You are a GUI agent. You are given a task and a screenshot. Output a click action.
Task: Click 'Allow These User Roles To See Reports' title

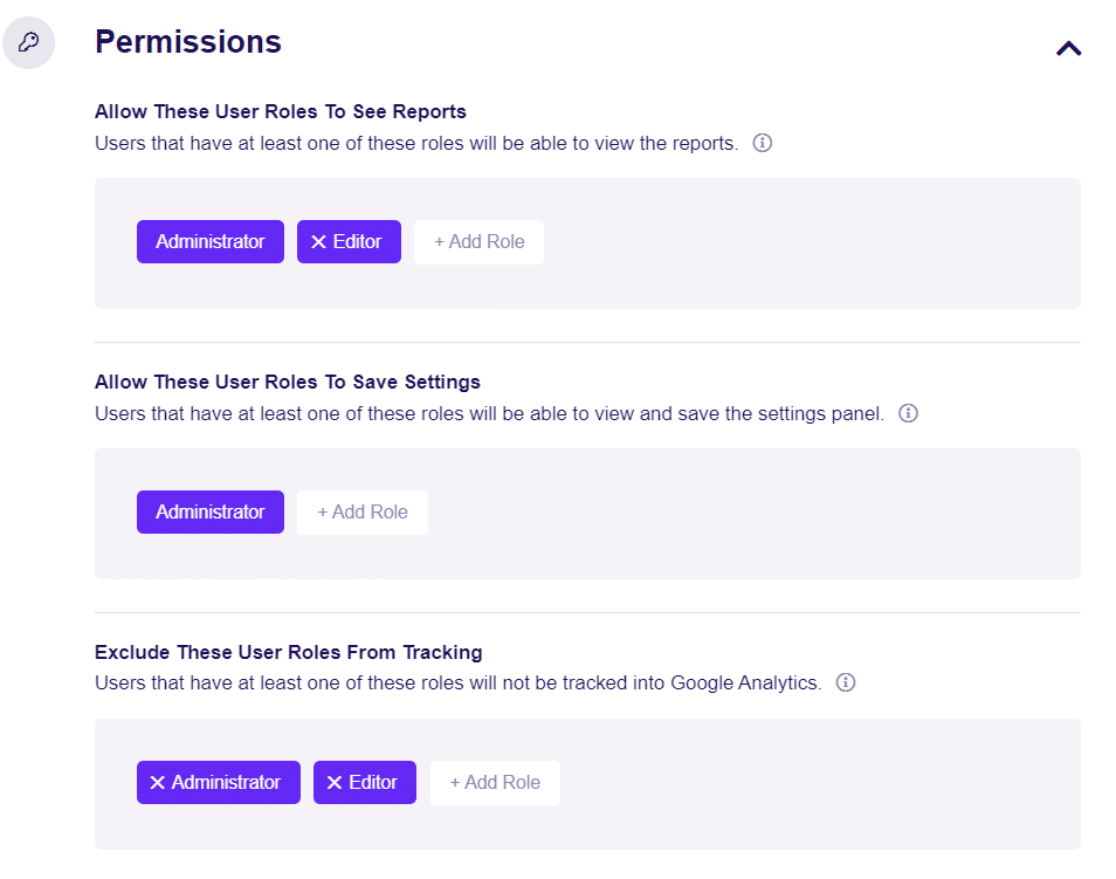click(280, 112)
